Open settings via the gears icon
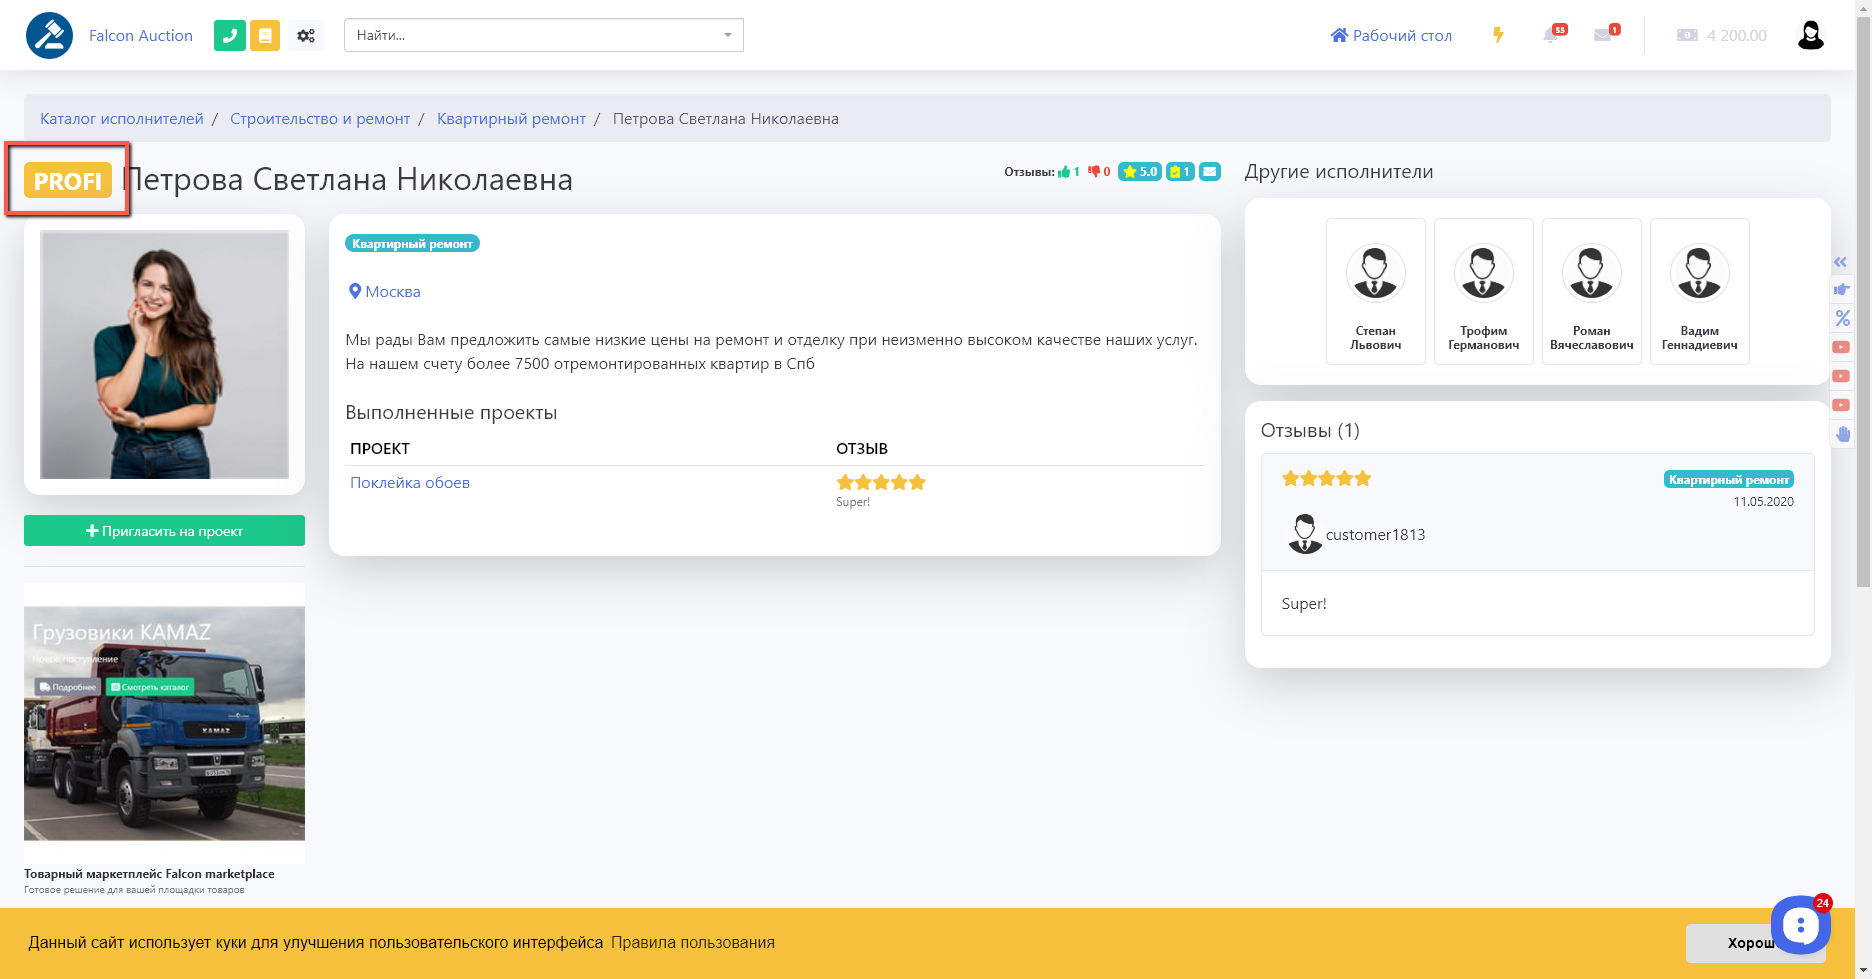Image resolution: width=1872 pixels, height=979 pixels. point(306,36)
